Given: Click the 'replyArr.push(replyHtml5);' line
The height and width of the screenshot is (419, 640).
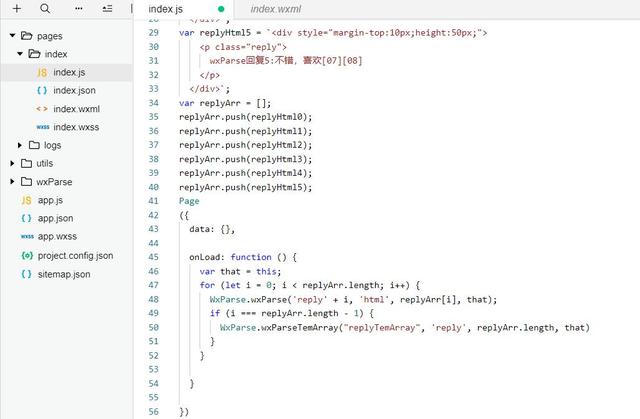Looking at the screenshot, I should coord(245,187).
